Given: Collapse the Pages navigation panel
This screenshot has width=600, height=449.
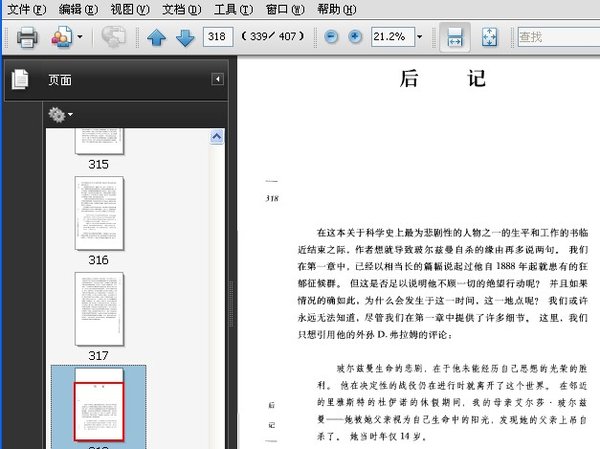Looking at the screenshot, I should tap(217, 79).
